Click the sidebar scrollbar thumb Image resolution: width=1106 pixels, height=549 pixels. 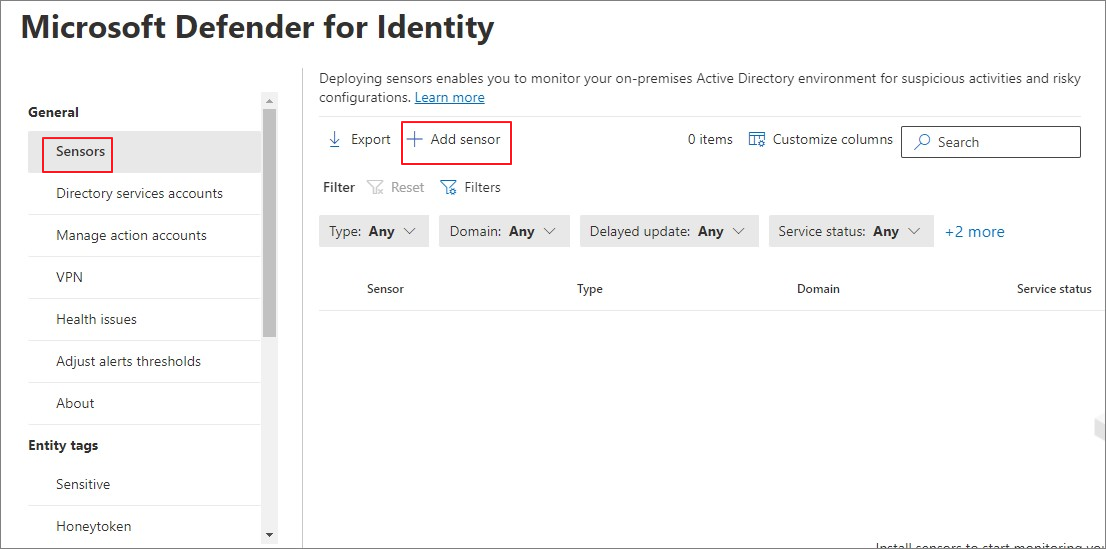(269, 222)
